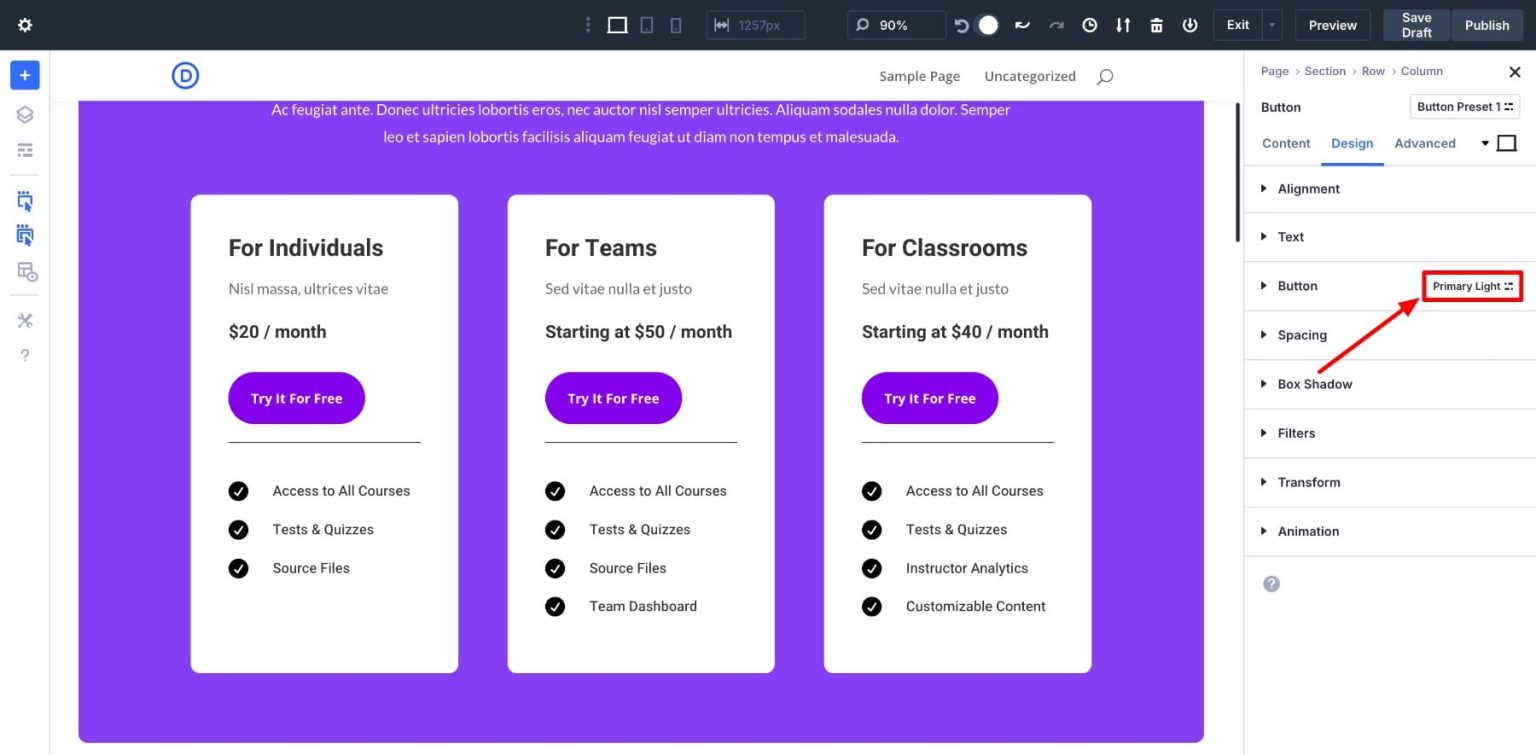Switch to the Content tab
This screenshot has width=1536, height=755.
pyautogui.click(x=1285, y=143)
